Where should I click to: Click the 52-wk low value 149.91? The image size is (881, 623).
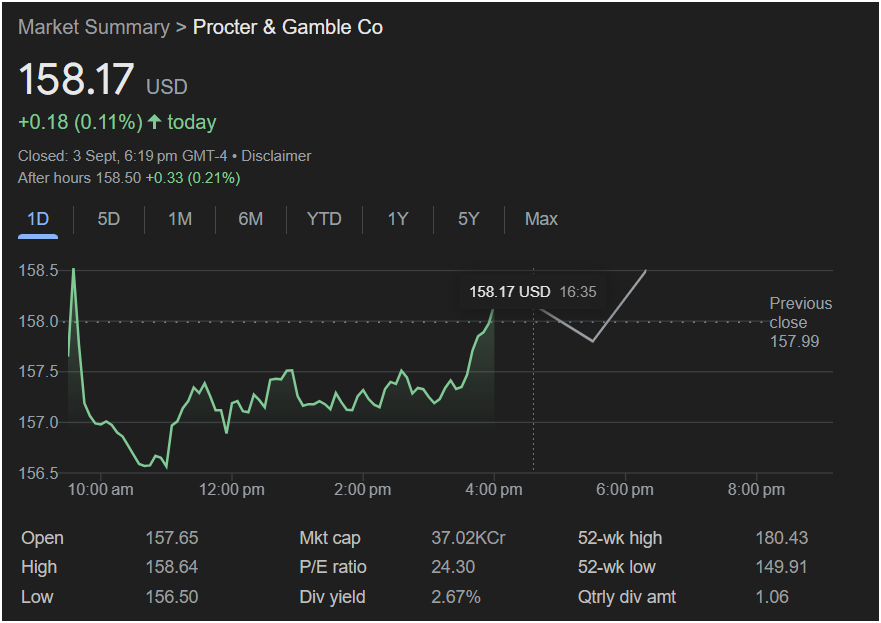(x=782, y=567)
